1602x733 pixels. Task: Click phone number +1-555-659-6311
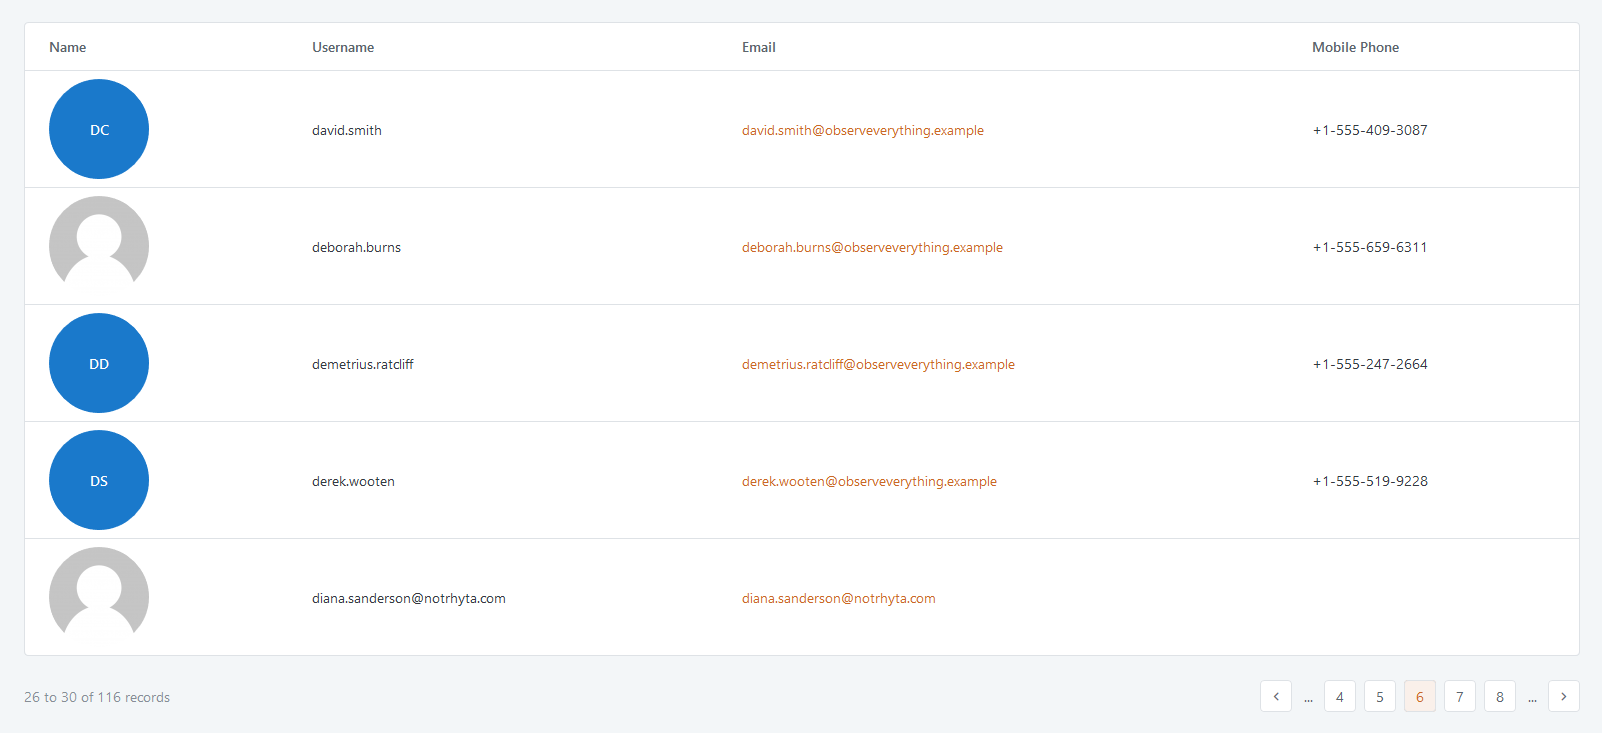(1370, 247)
